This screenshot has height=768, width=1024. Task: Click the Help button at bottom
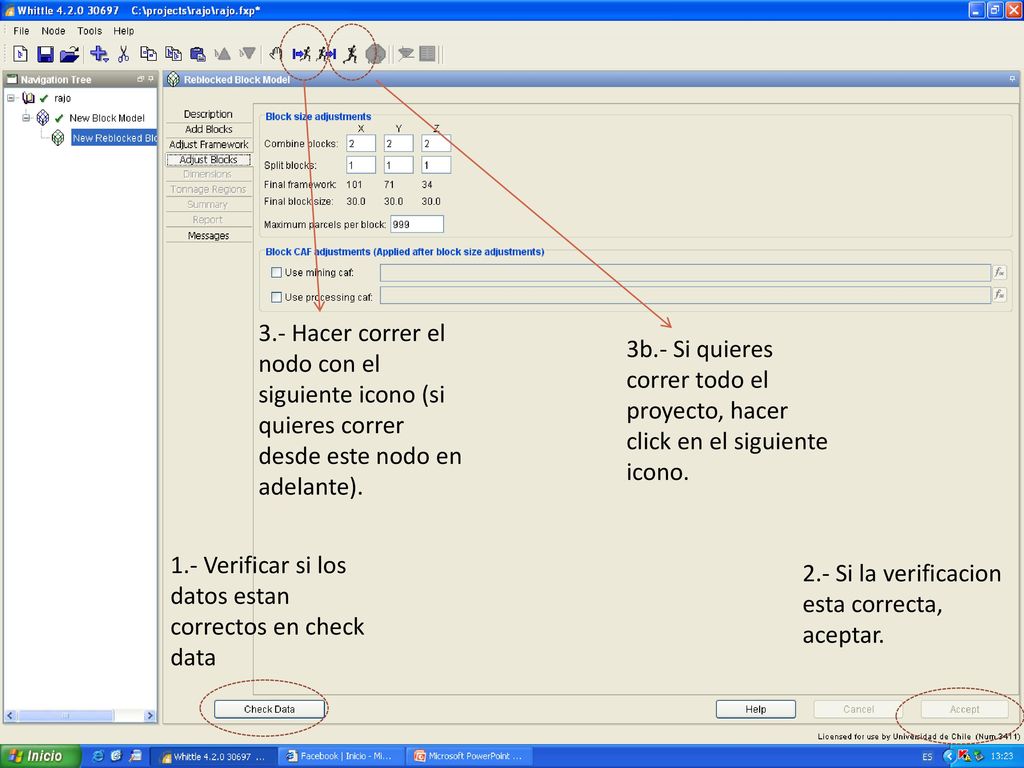click(x=756, y=709)
